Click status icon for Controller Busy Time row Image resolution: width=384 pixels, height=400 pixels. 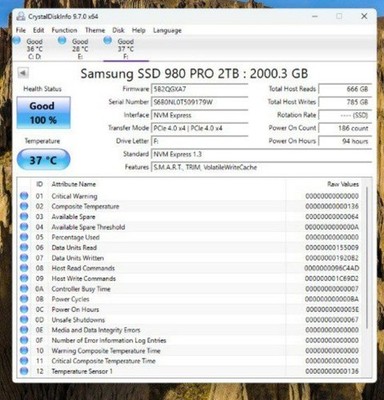pyautogui.click(x=24, y=289)
